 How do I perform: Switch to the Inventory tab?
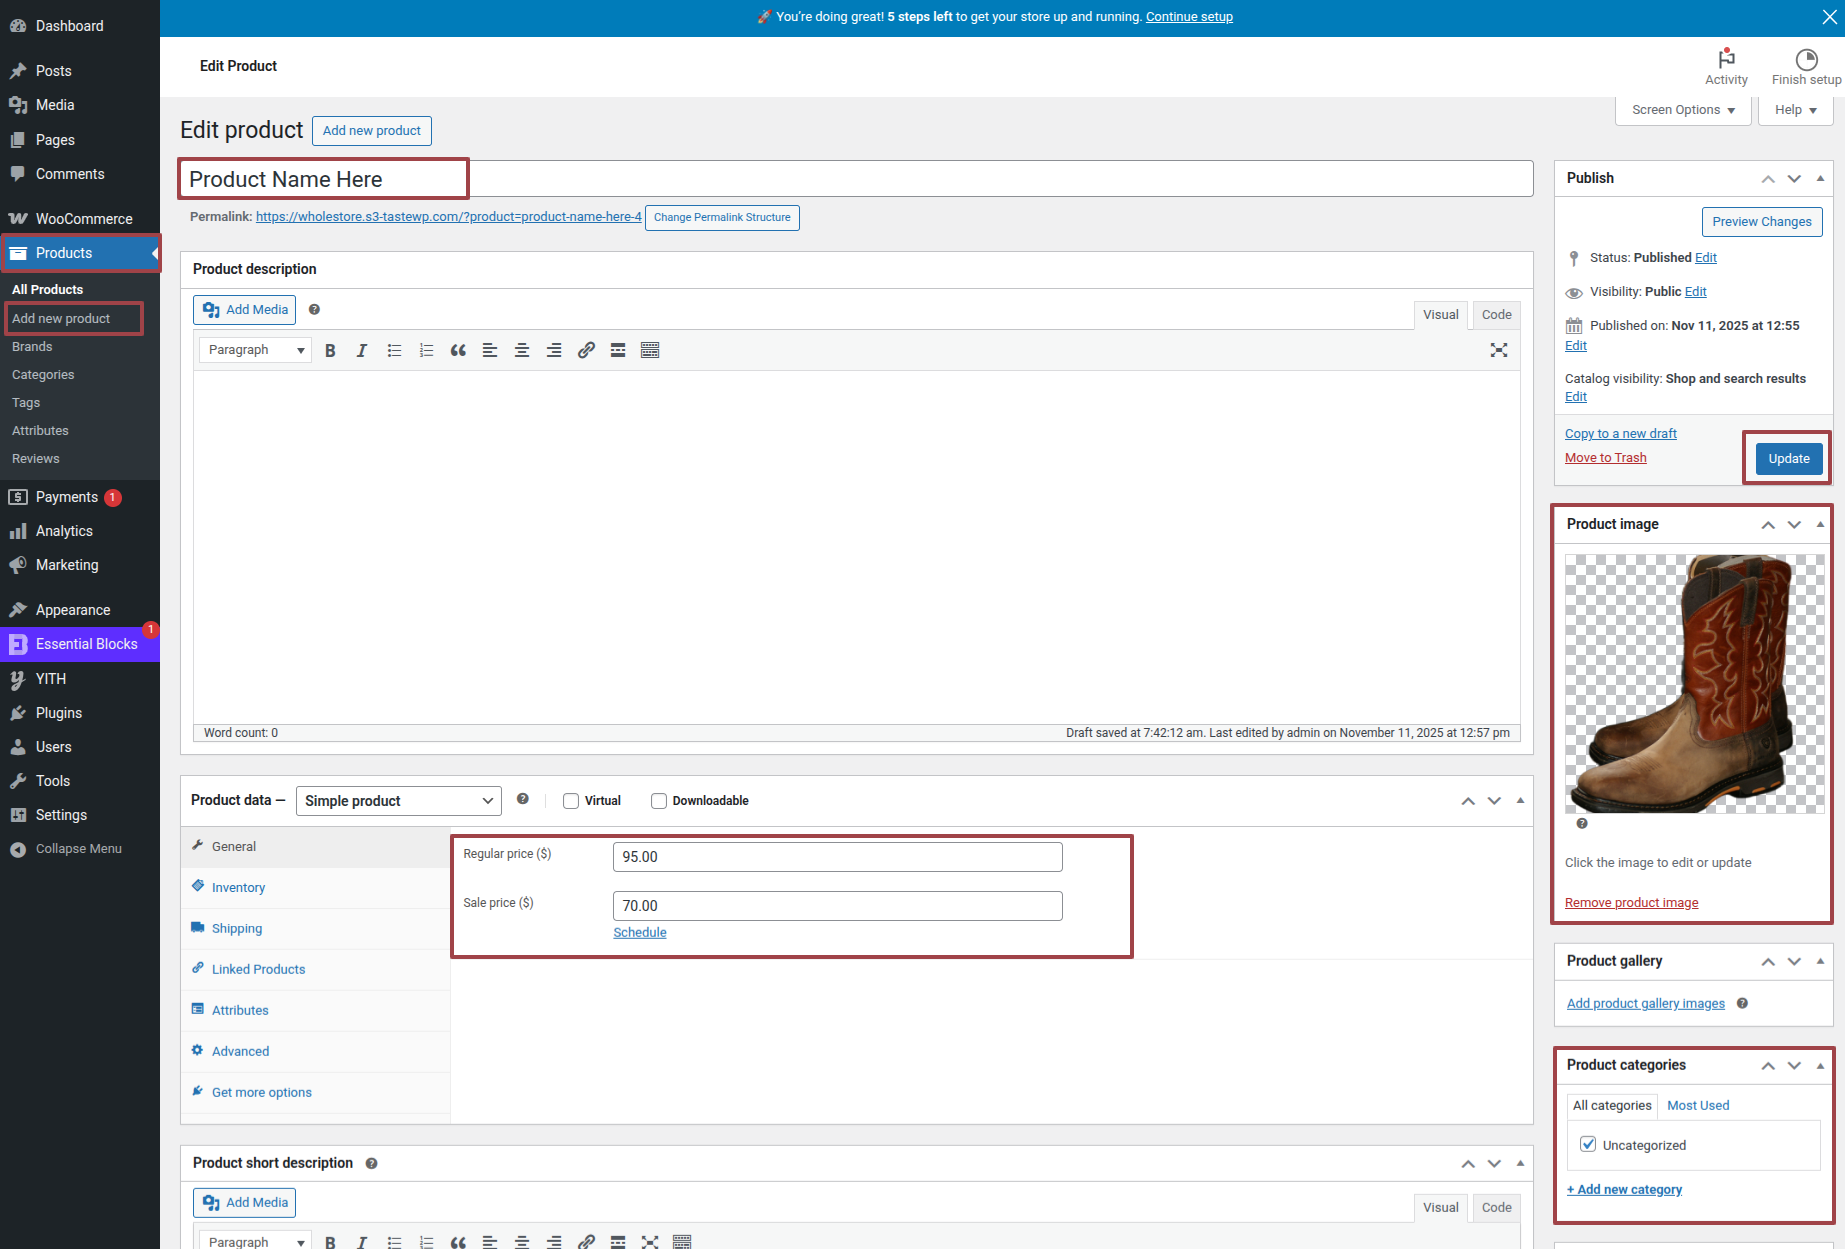[x=238, y=888]
